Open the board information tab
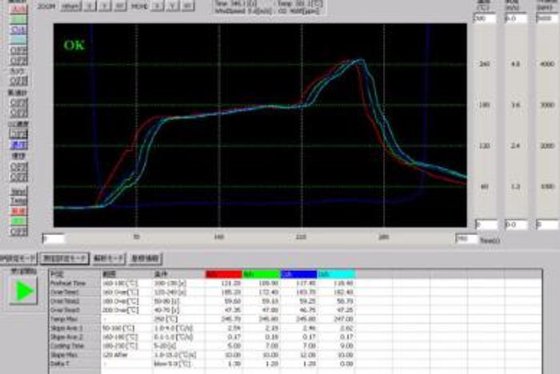560x374 pixels. coord(145,258)
